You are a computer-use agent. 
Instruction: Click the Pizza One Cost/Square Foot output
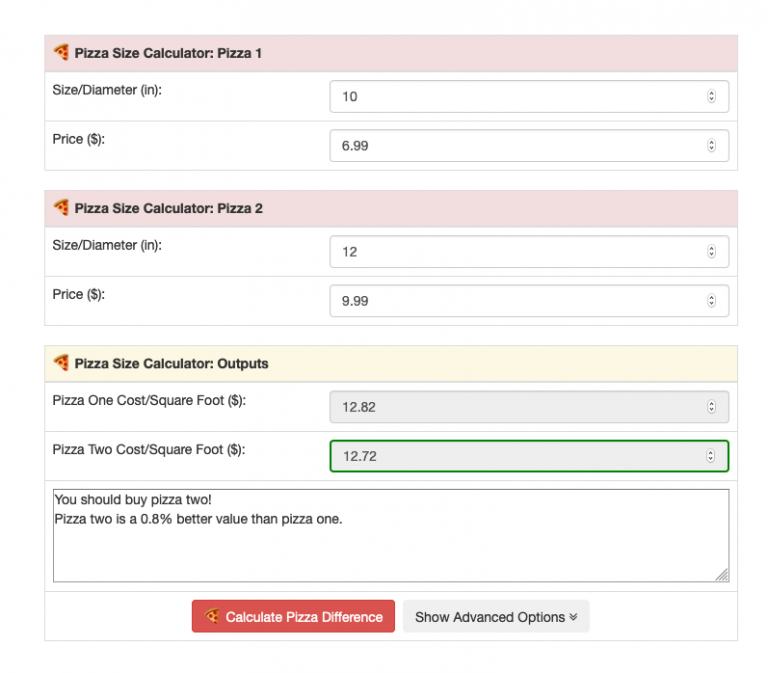click(520, 407)
